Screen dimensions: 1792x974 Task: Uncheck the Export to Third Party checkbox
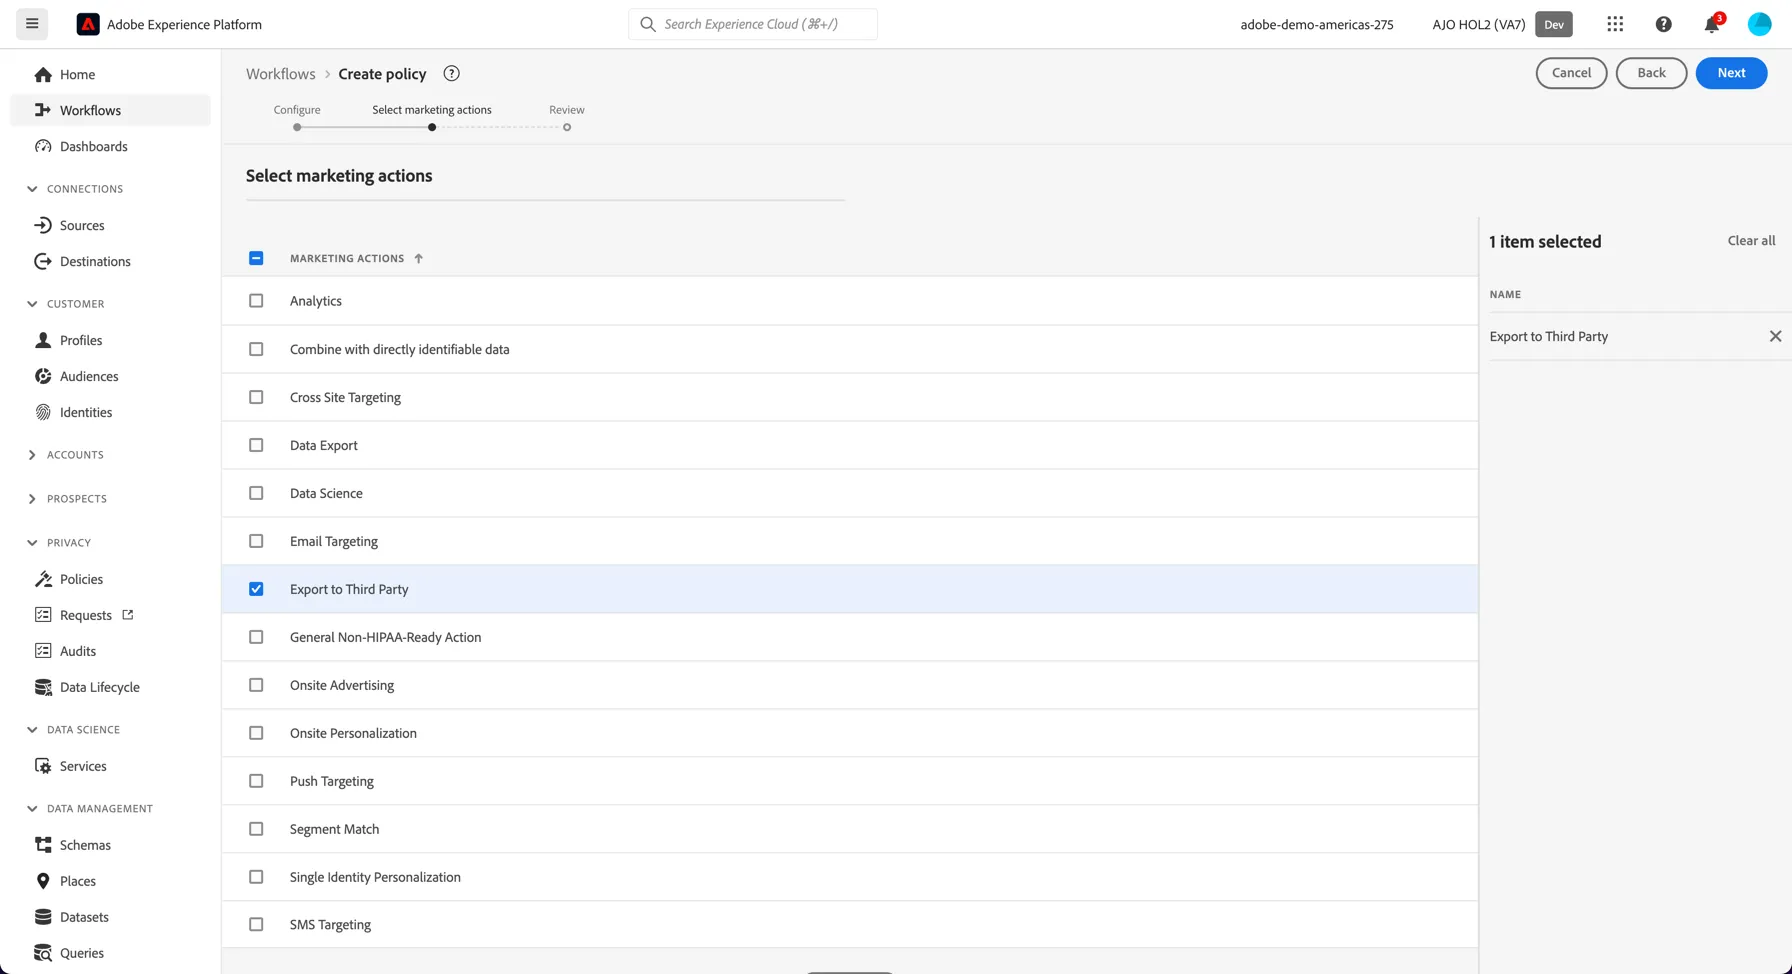point(256,589)
